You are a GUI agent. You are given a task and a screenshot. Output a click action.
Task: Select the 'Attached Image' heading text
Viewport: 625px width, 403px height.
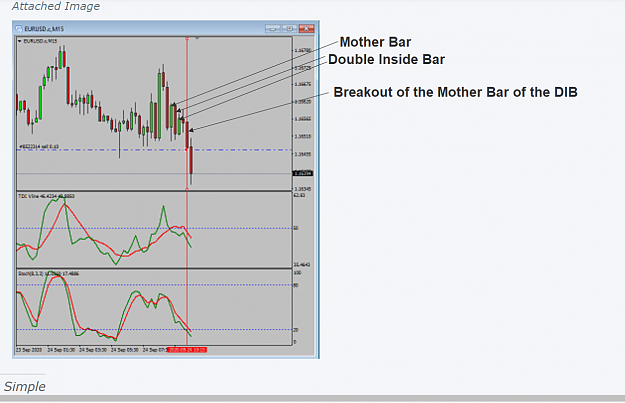56,6
